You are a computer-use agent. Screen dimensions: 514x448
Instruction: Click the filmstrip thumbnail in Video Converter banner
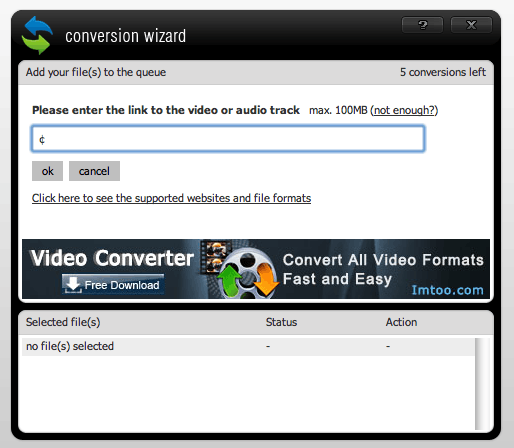click(214, 257)
